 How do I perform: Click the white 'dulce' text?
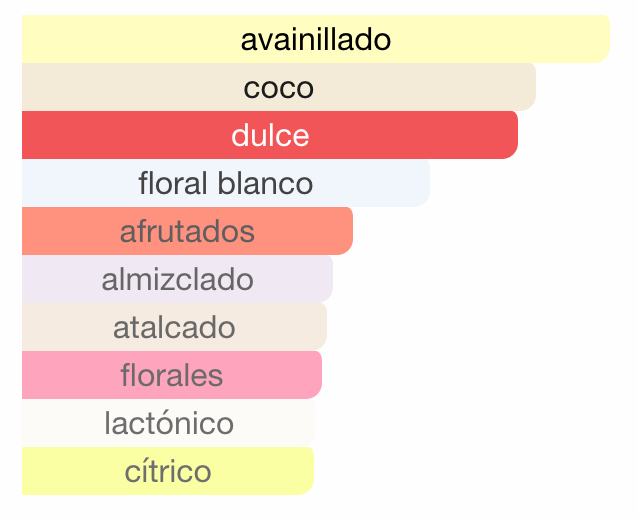click(270, 136)
